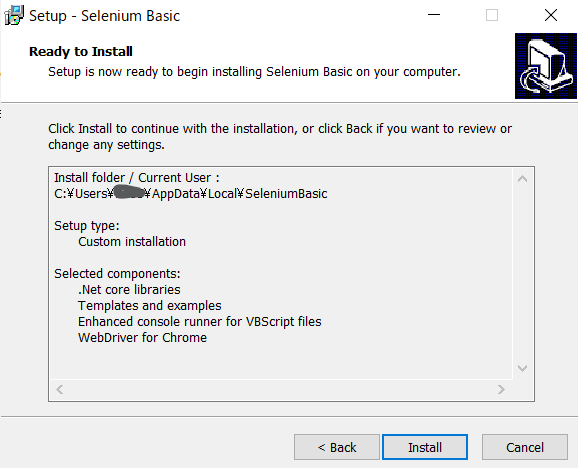The height and width of the screenshot is (468, 578).
Task: Click the 'Templates and examples' component line
Action: coord(150,306)
